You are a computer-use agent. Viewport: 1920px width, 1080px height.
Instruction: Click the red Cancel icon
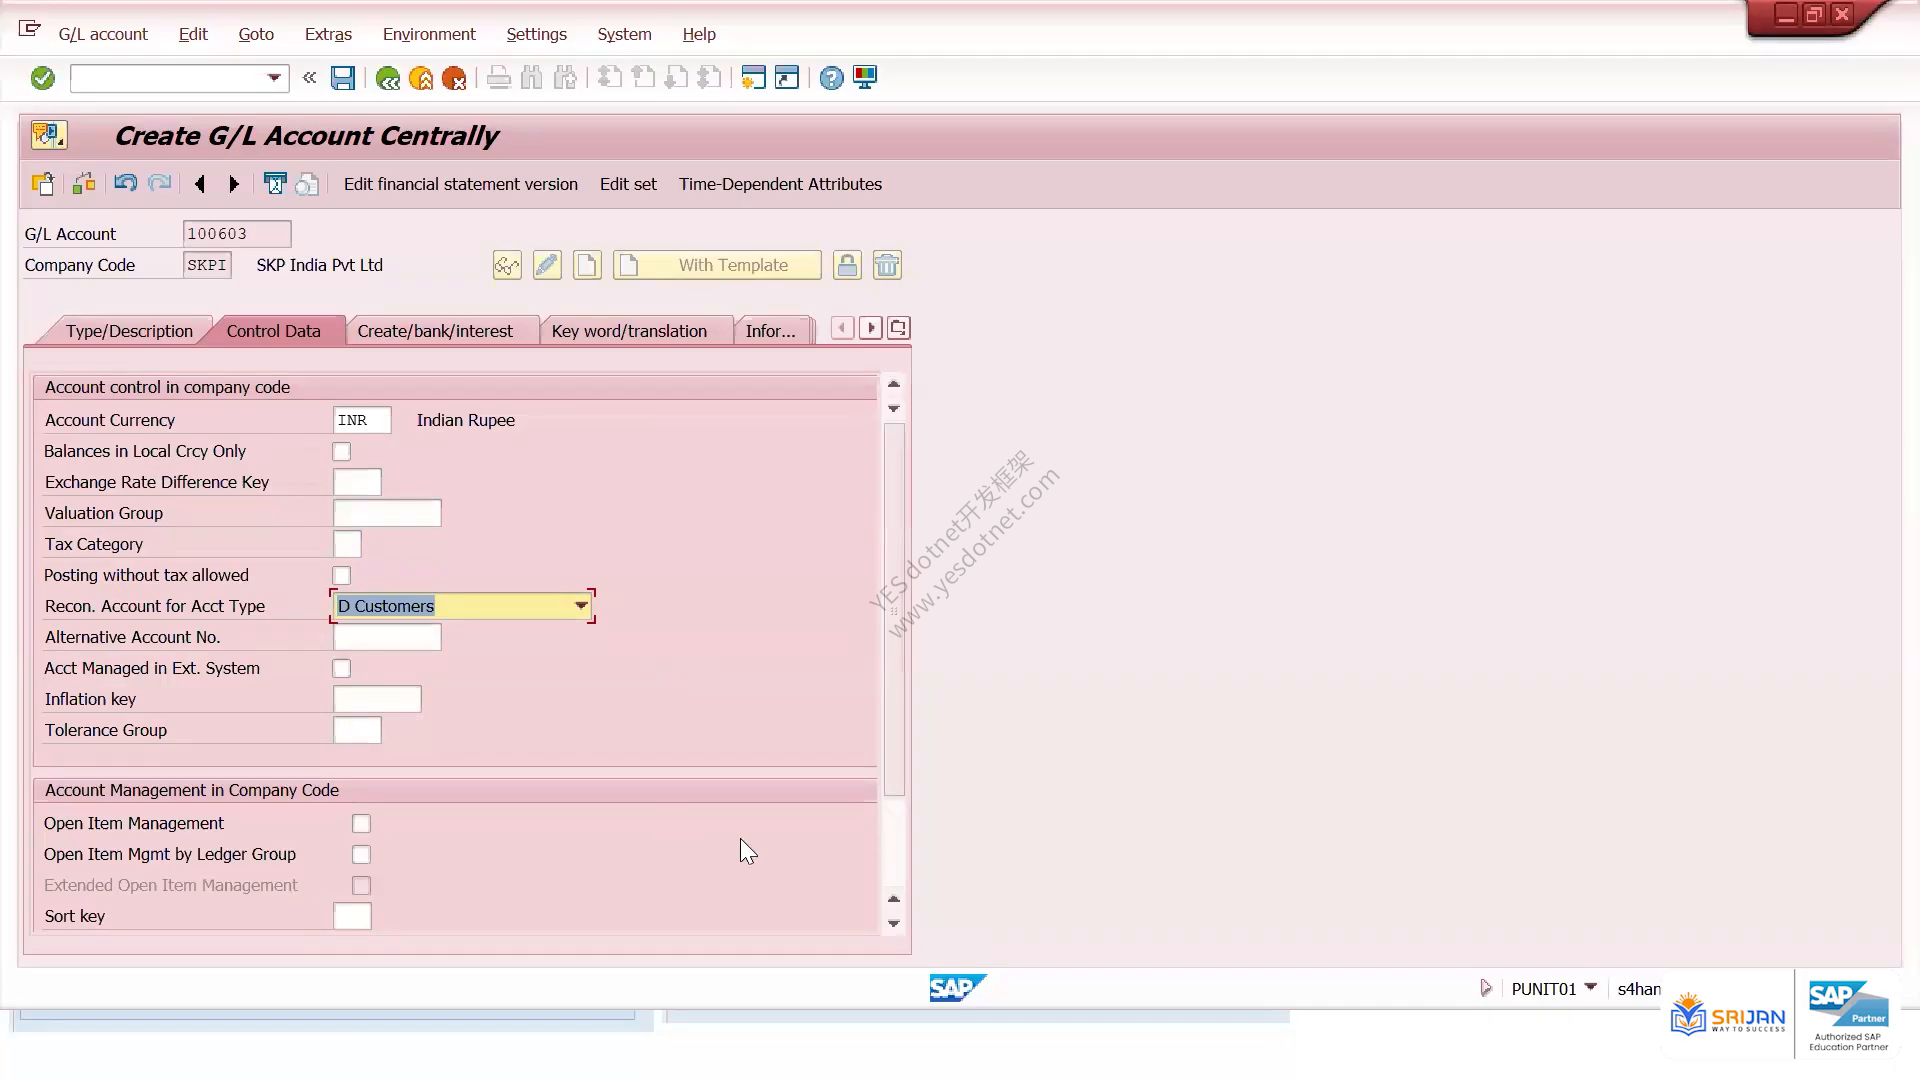tap(454, 78)
